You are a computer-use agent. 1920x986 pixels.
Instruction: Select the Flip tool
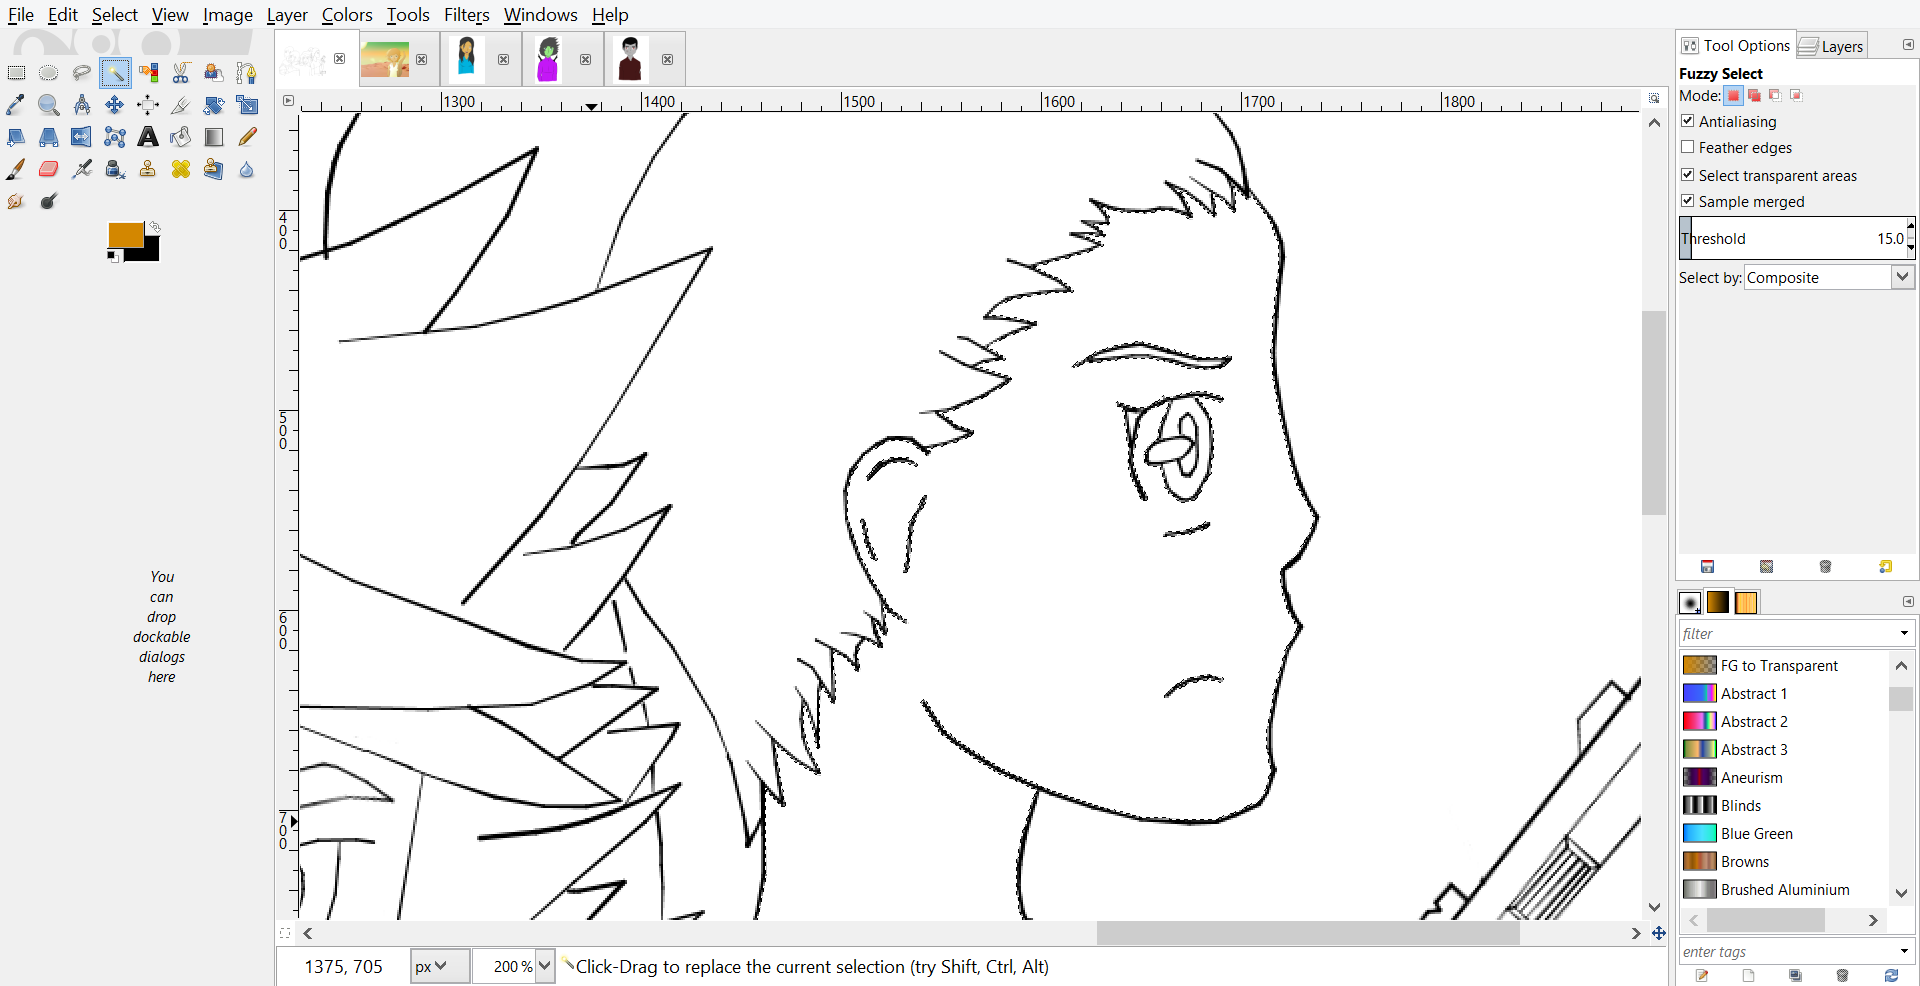point(81,137)
